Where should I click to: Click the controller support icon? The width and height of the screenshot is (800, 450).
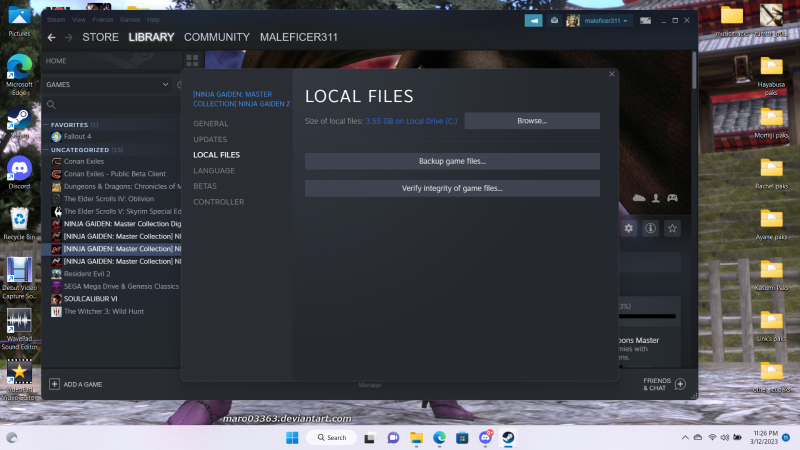coord(672,198)
